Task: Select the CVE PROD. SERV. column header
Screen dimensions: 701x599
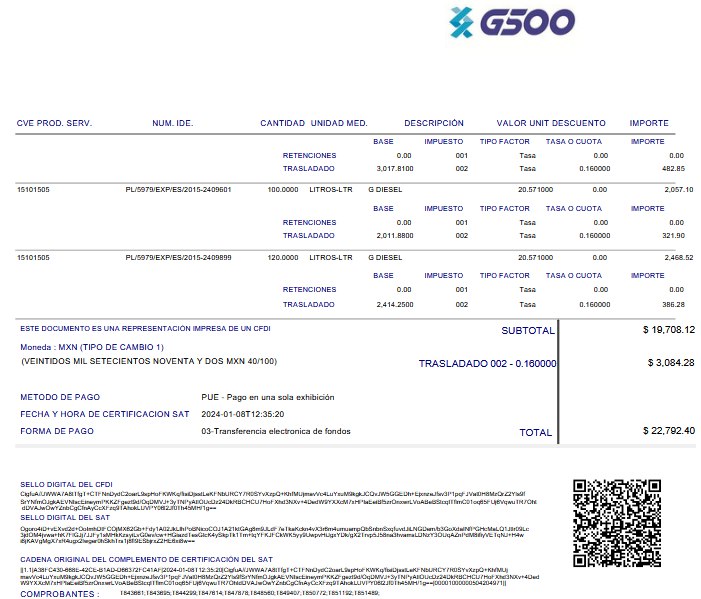Action: tap(54, 123)
